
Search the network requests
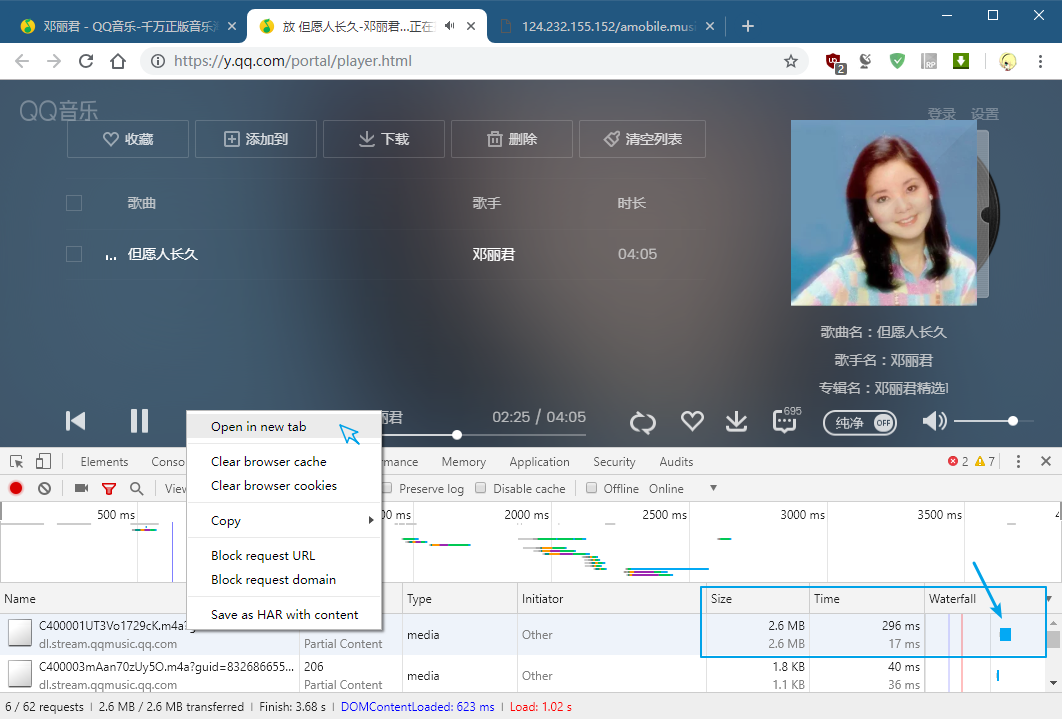coord(137,488)
